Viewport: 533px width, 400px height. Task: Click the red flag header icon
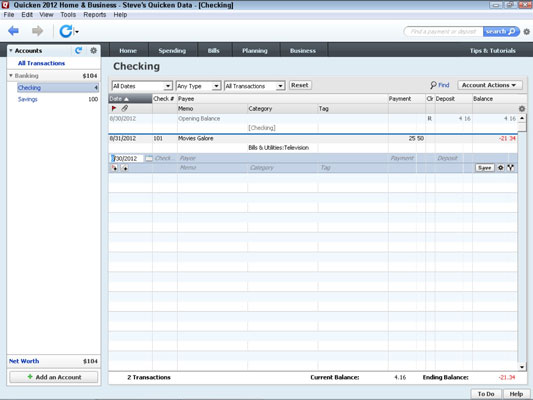coord(114,108)
